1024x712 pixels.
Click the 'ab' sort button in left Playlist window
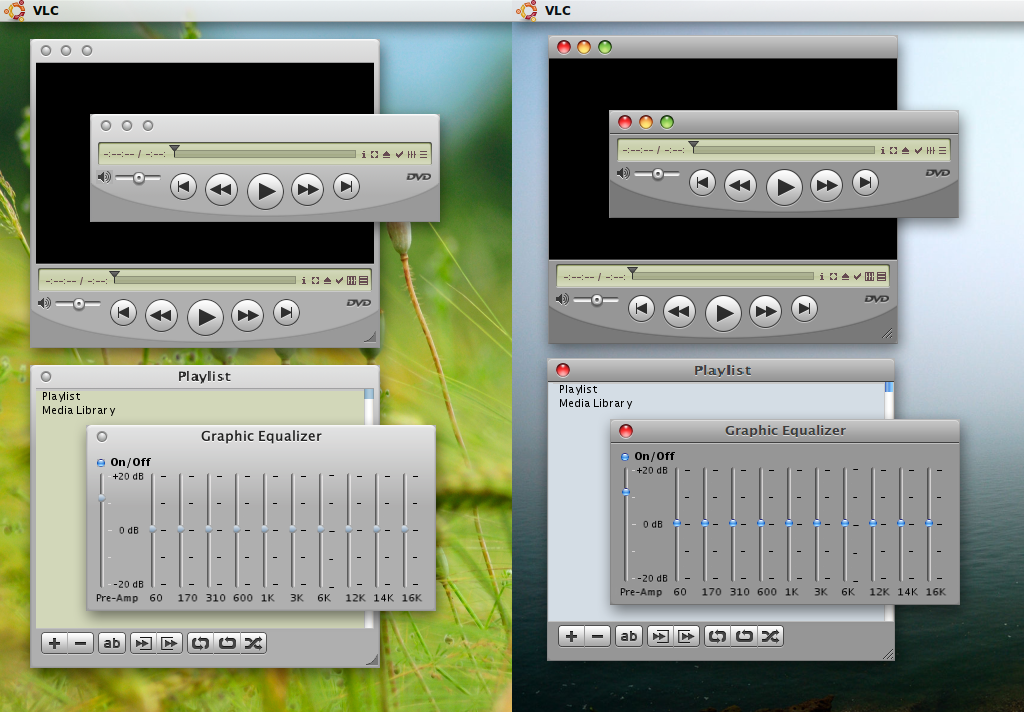[112, 643]
